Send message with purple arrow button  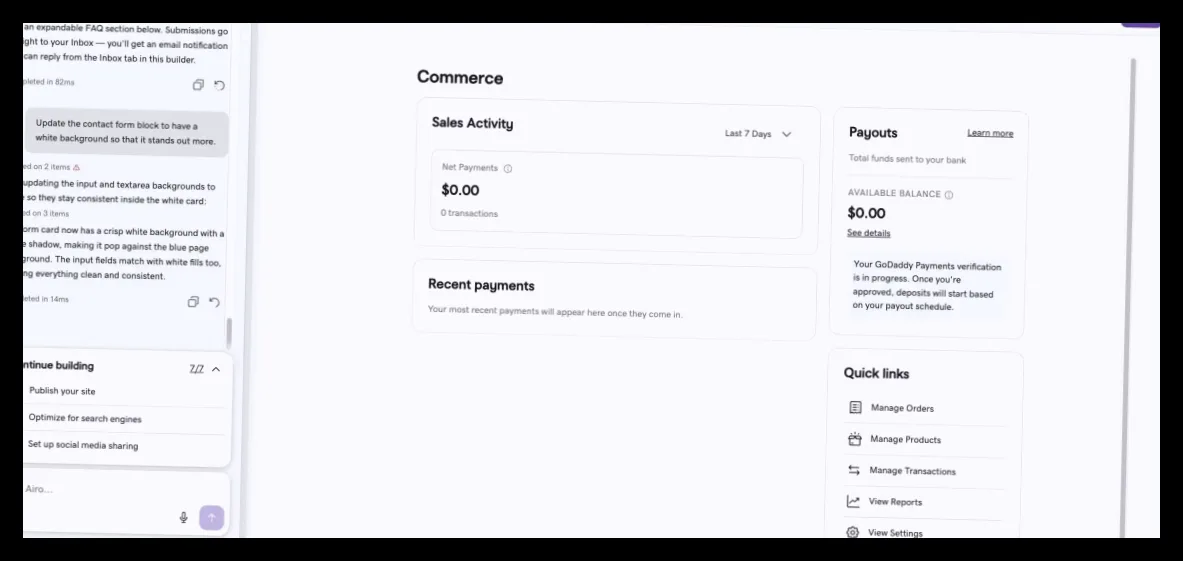click(211, 517)
